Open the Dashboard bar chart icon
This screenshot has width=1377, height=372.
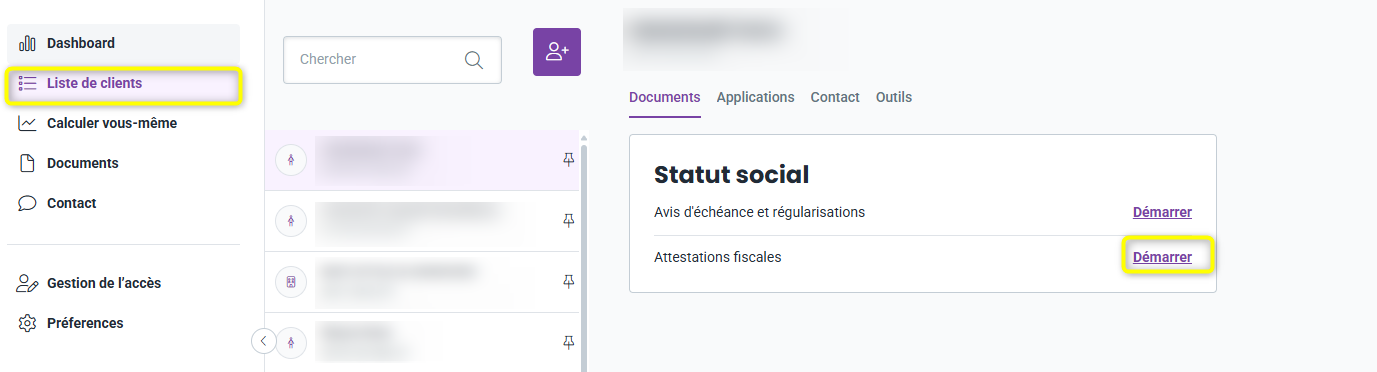point(28,43)
